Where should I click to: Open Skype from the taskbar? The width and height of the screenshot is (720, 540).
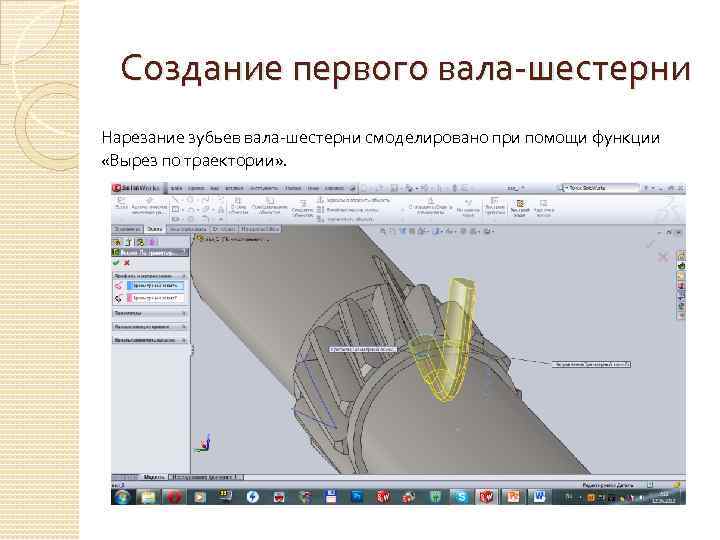pos(461,497)
